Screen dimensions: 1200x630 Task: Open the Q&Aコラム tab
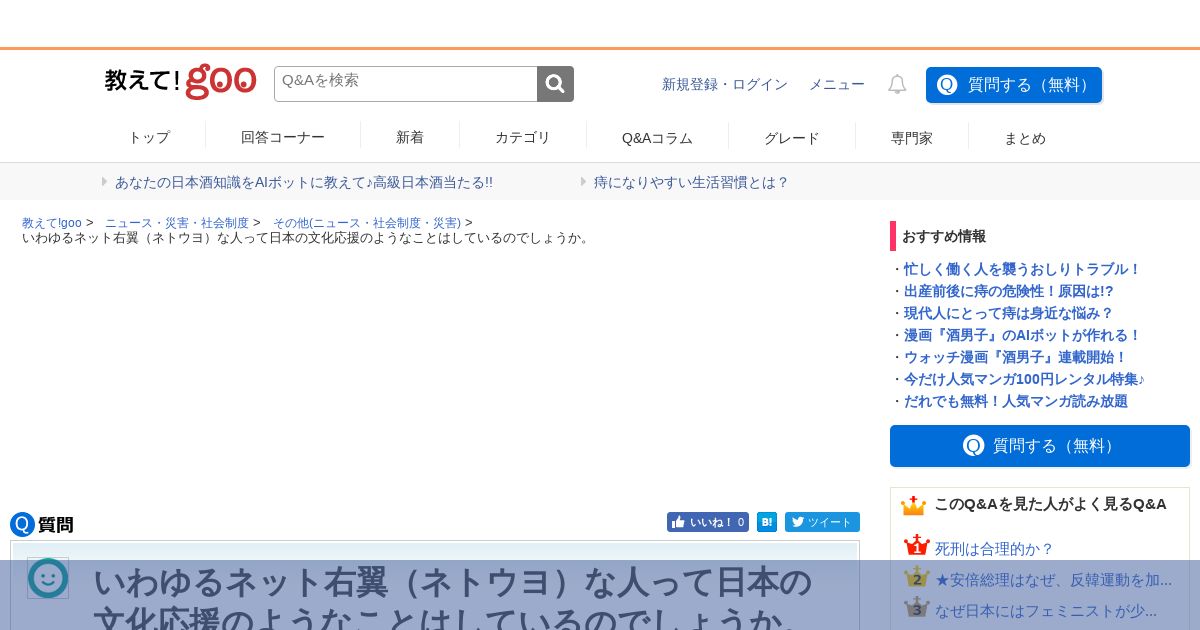657,138
